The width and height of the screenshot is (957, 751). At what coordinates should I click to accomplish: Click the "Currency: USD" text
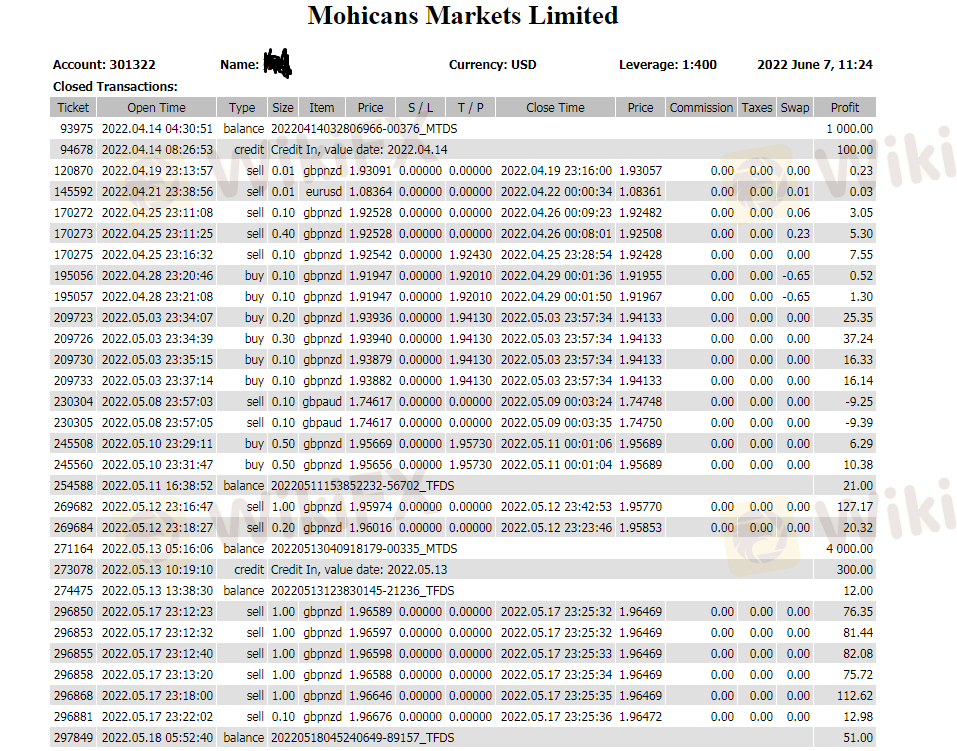[493, 65]
